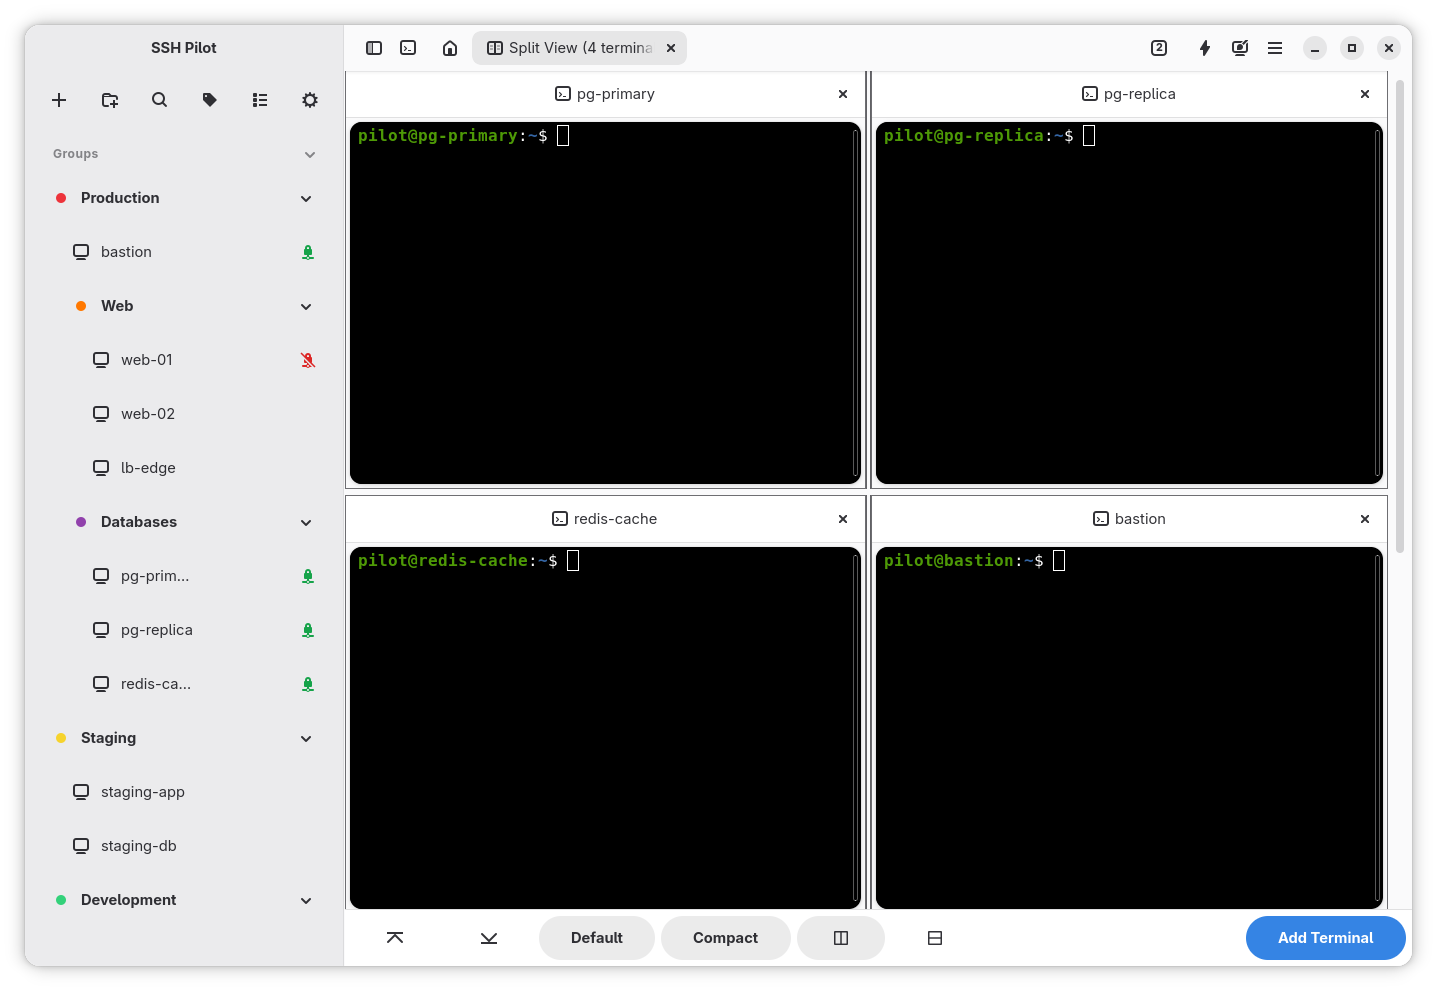Image resolution: width=1437 pixels, height=991 pixels.
Task: Select the Split View tab
Action: pyautogui.click(x=580, y=48)
